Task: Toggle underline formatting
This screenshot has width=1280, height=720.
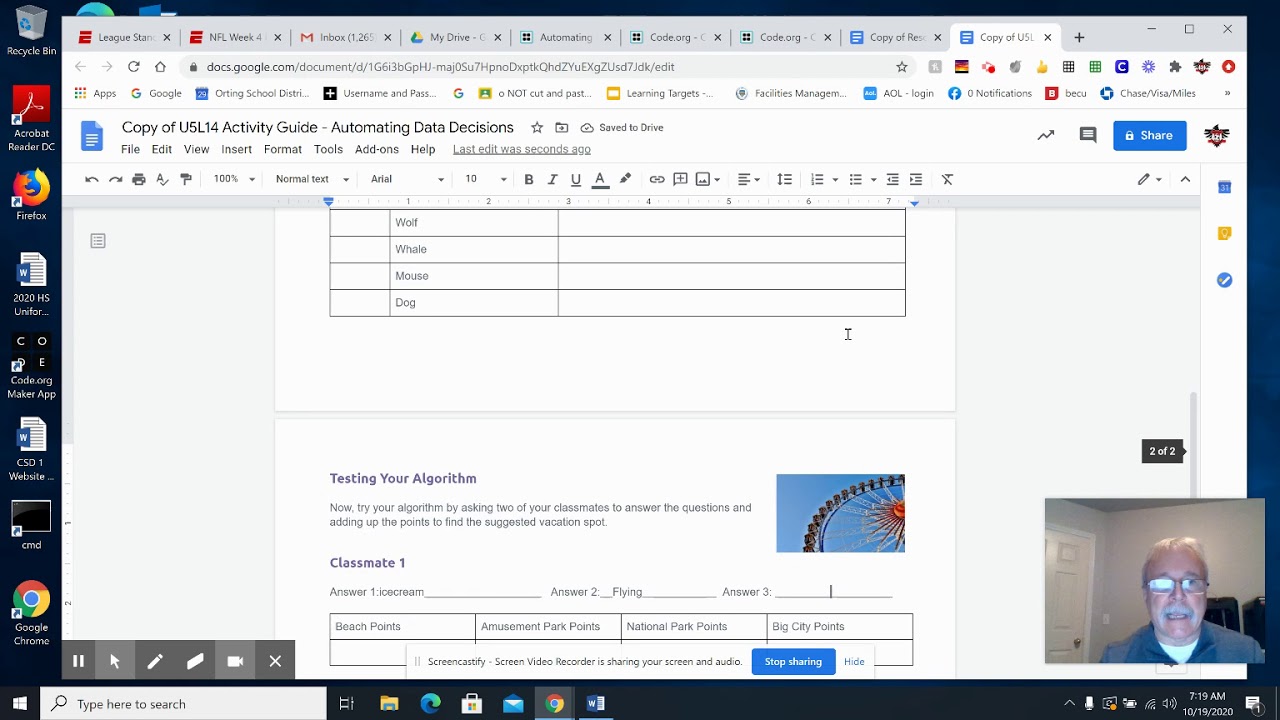Action: click(576, 179)
